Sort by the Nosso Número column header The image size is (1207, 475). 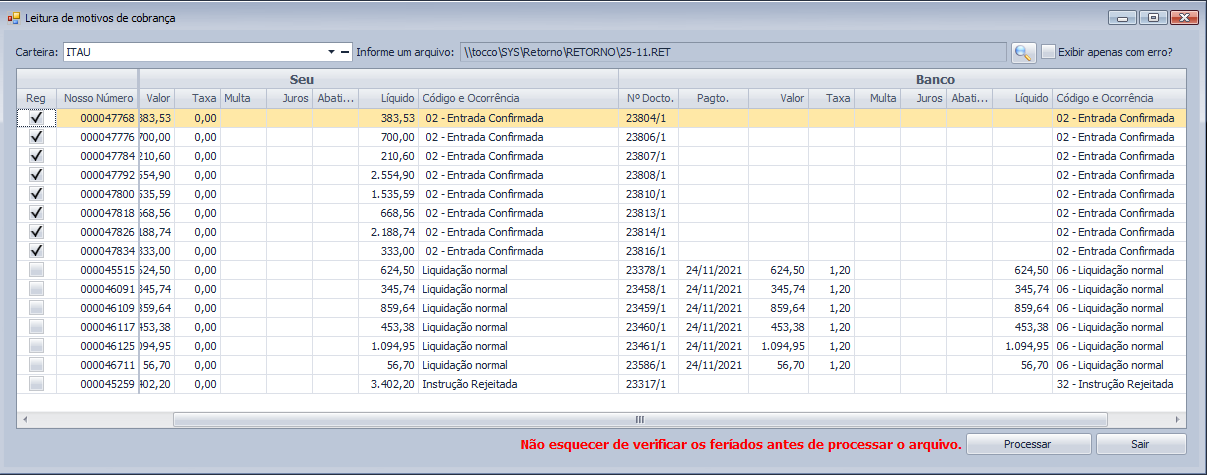(97, 98)
